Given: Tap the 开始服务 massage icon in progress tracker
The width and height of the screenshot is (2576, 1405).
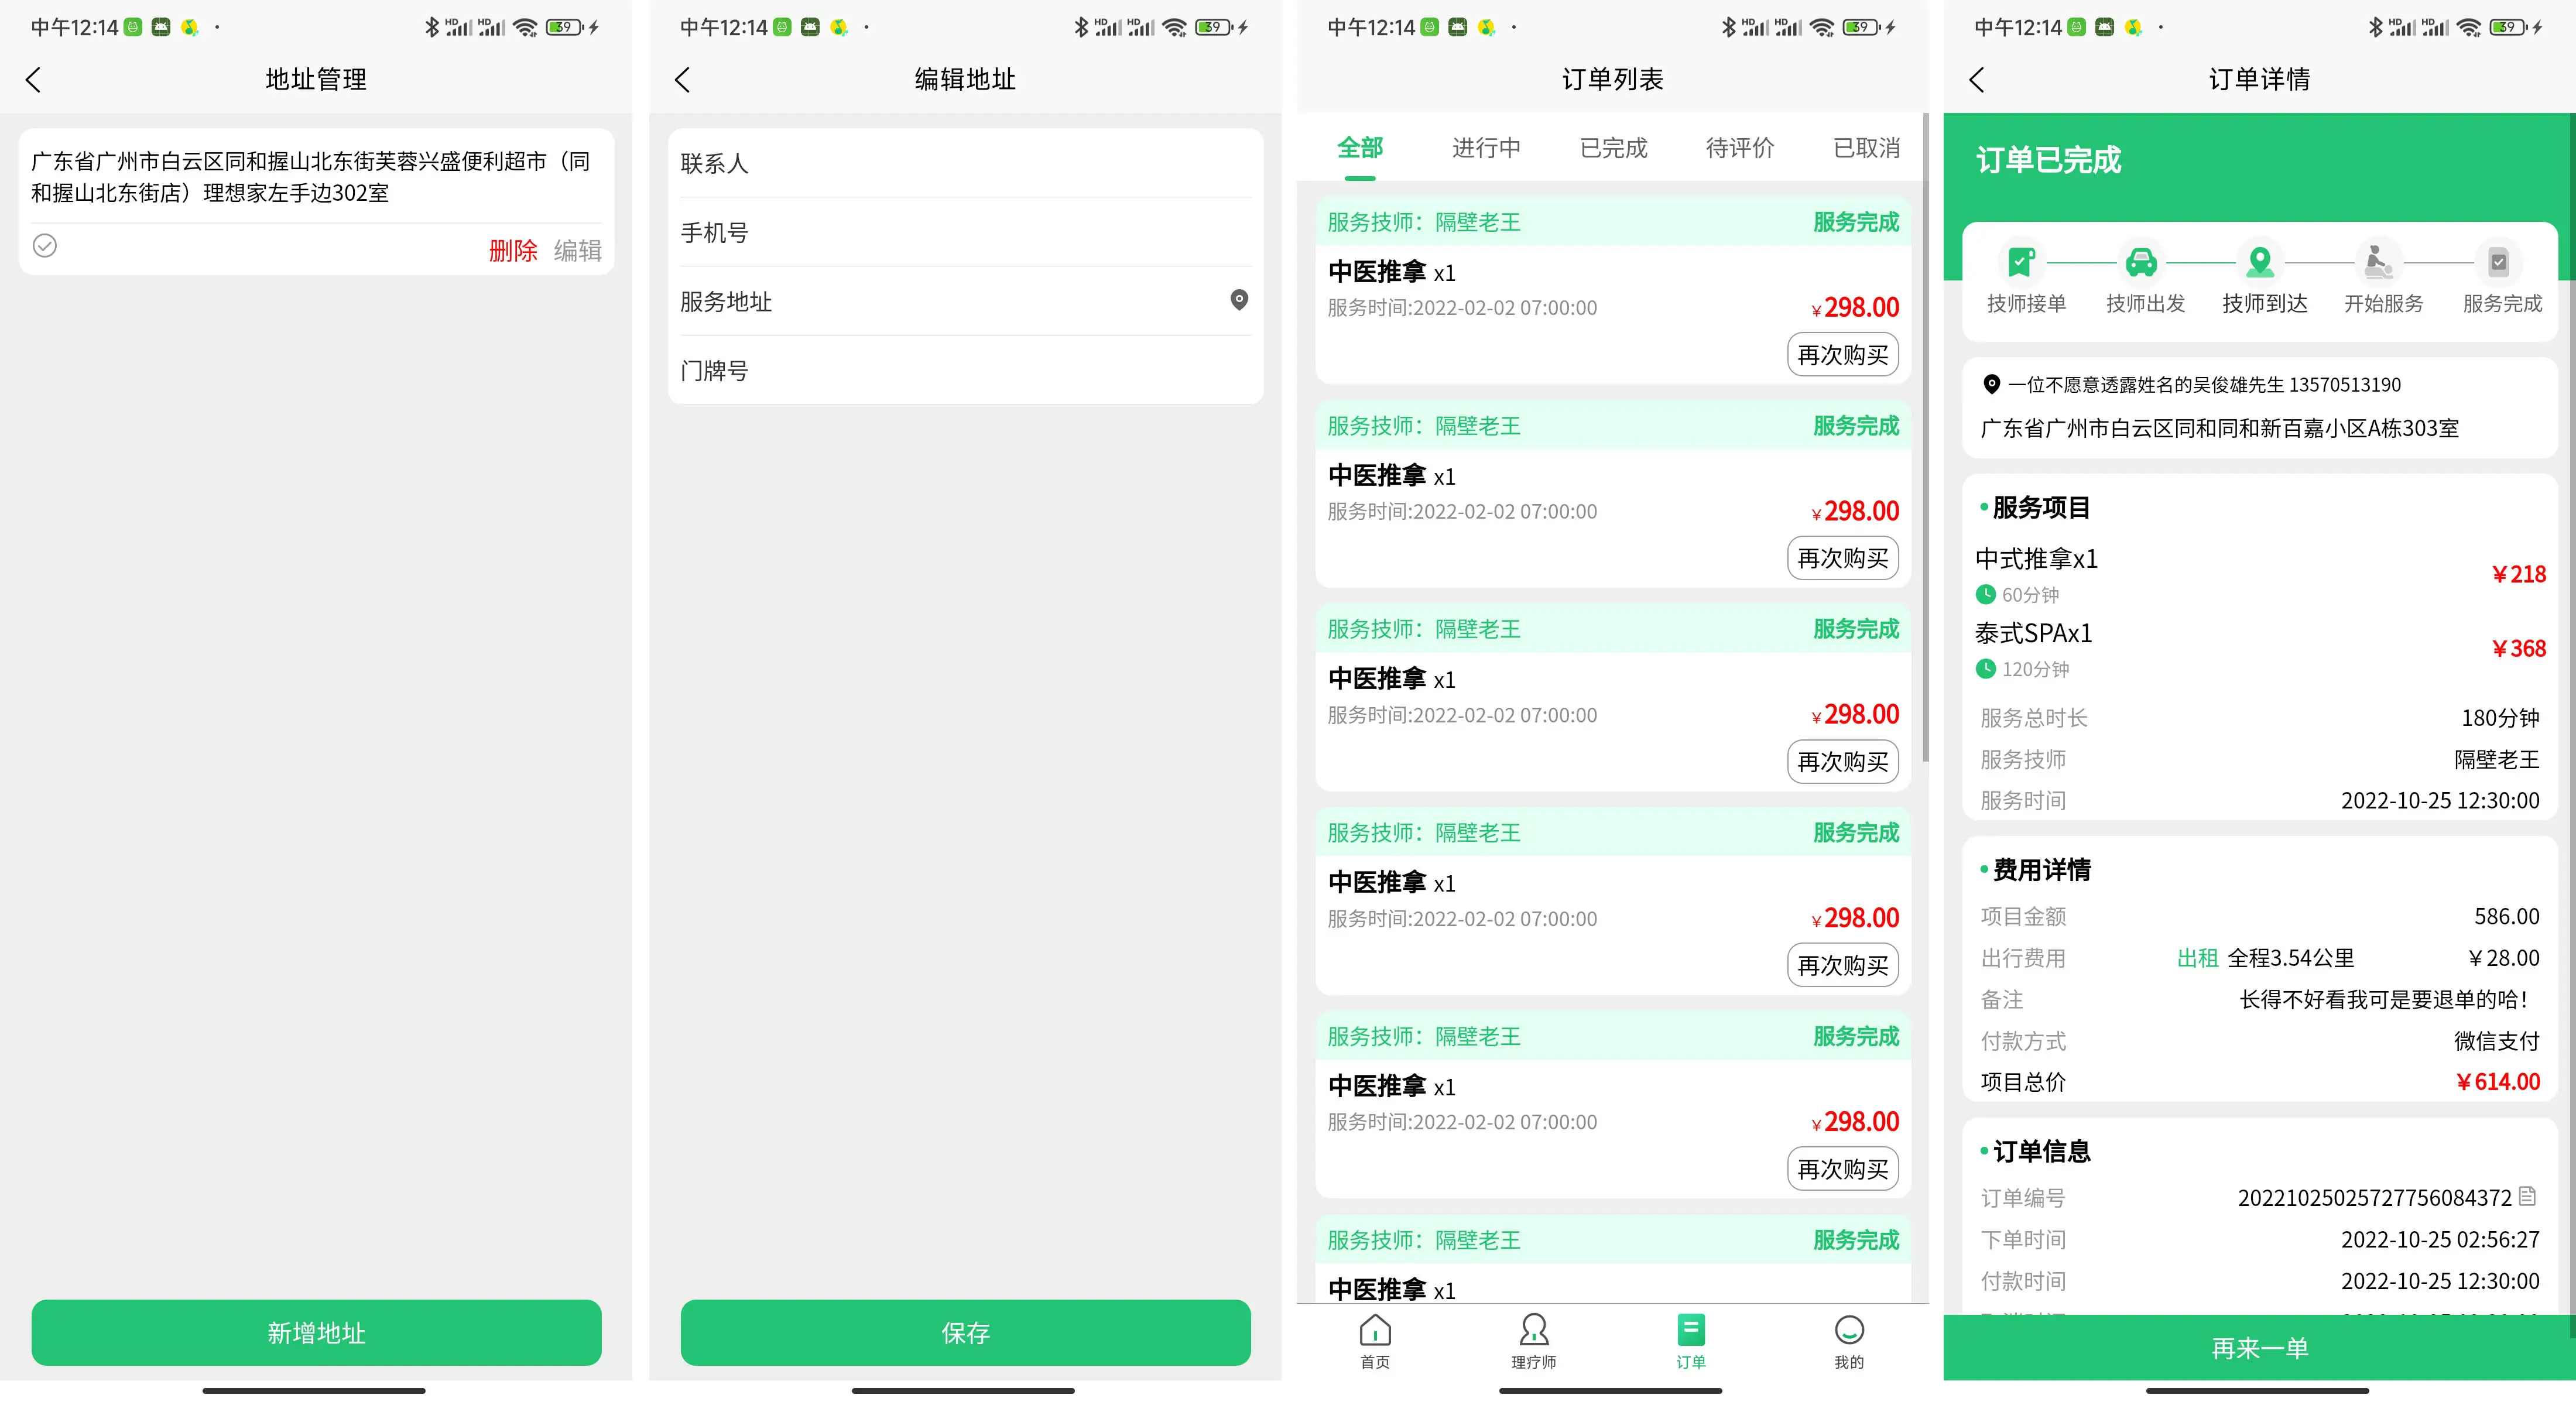Looking at the screenshot, I should click(x=2379, y=262).
